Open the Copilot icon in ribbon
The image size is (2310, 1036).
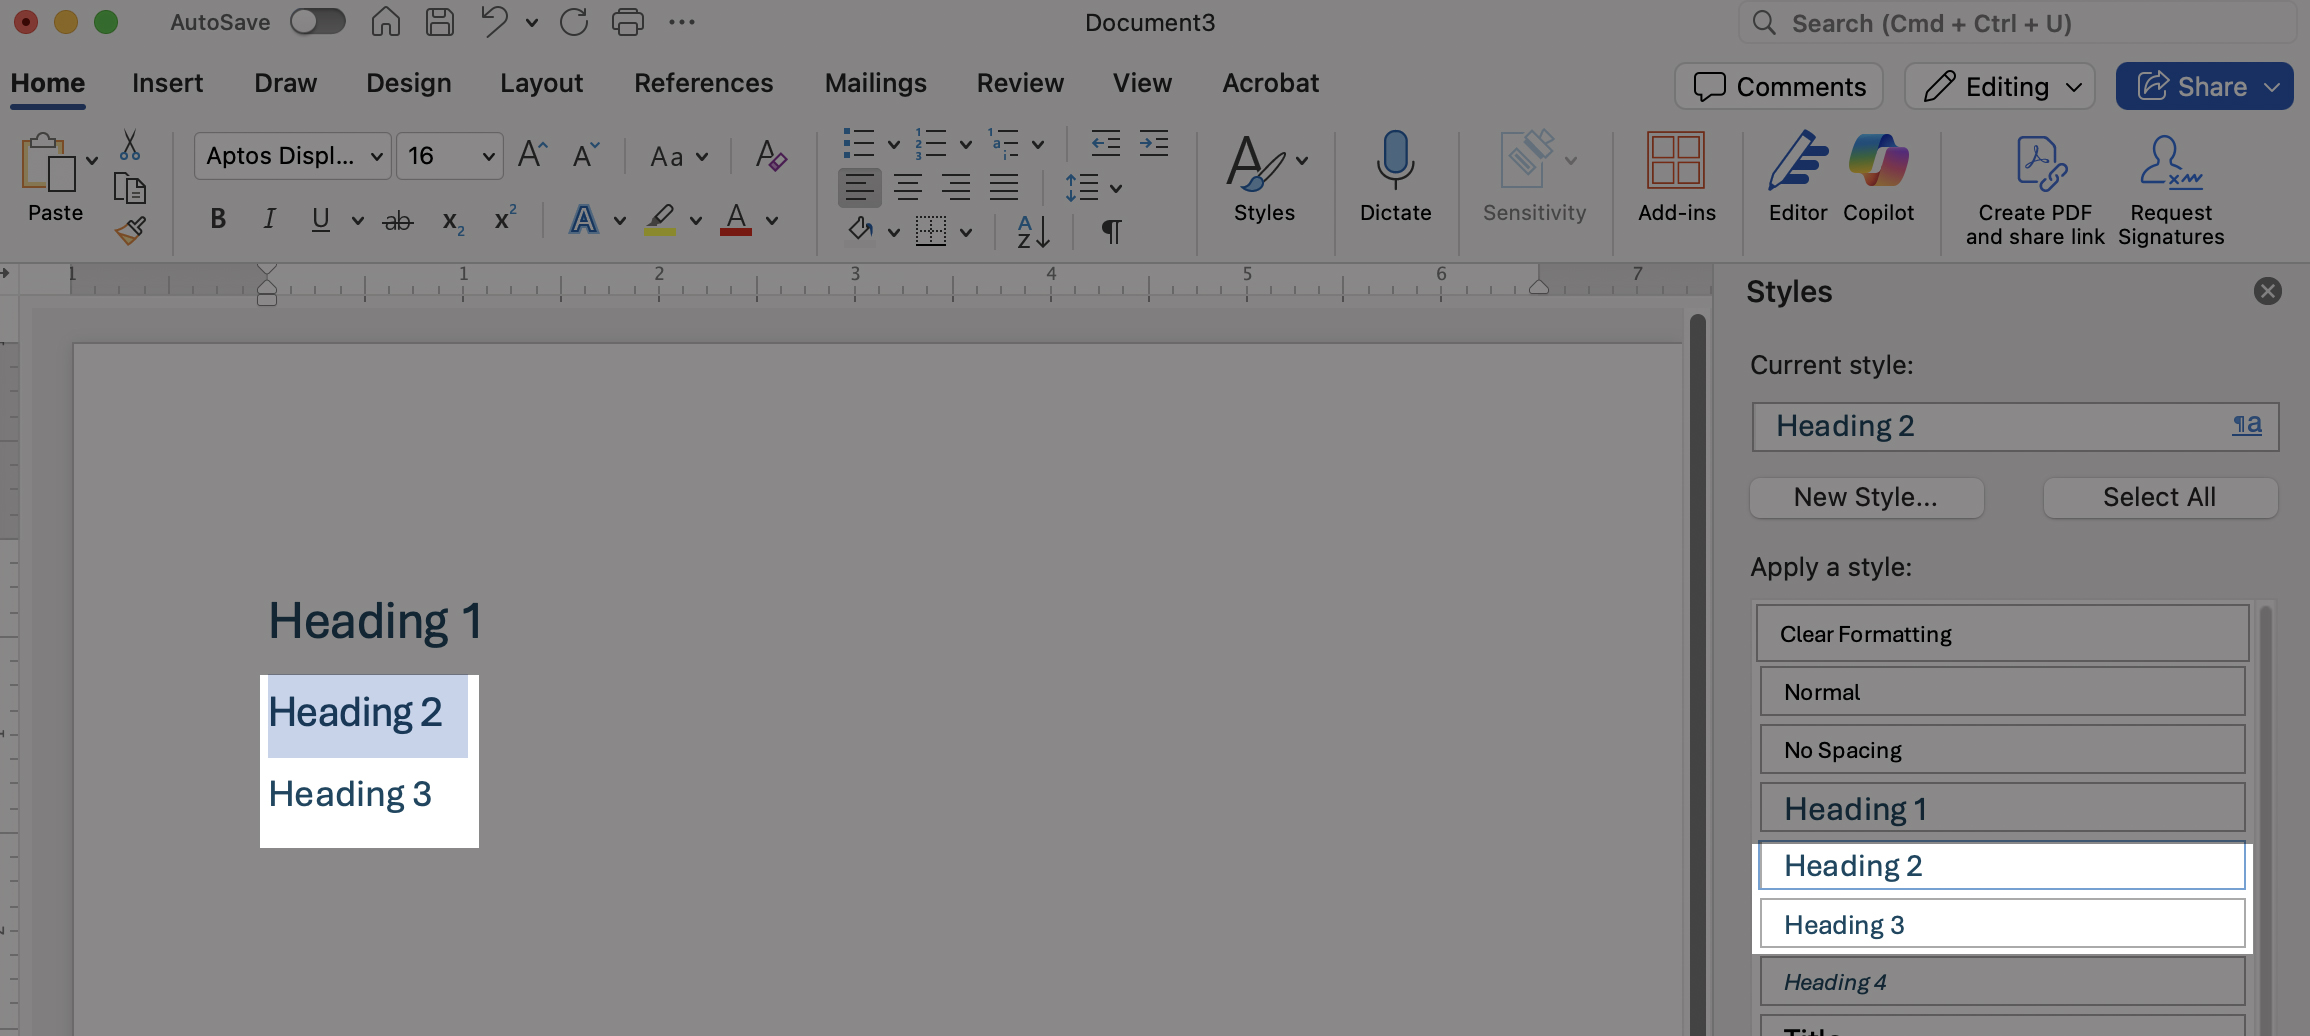pos(1878,160)
